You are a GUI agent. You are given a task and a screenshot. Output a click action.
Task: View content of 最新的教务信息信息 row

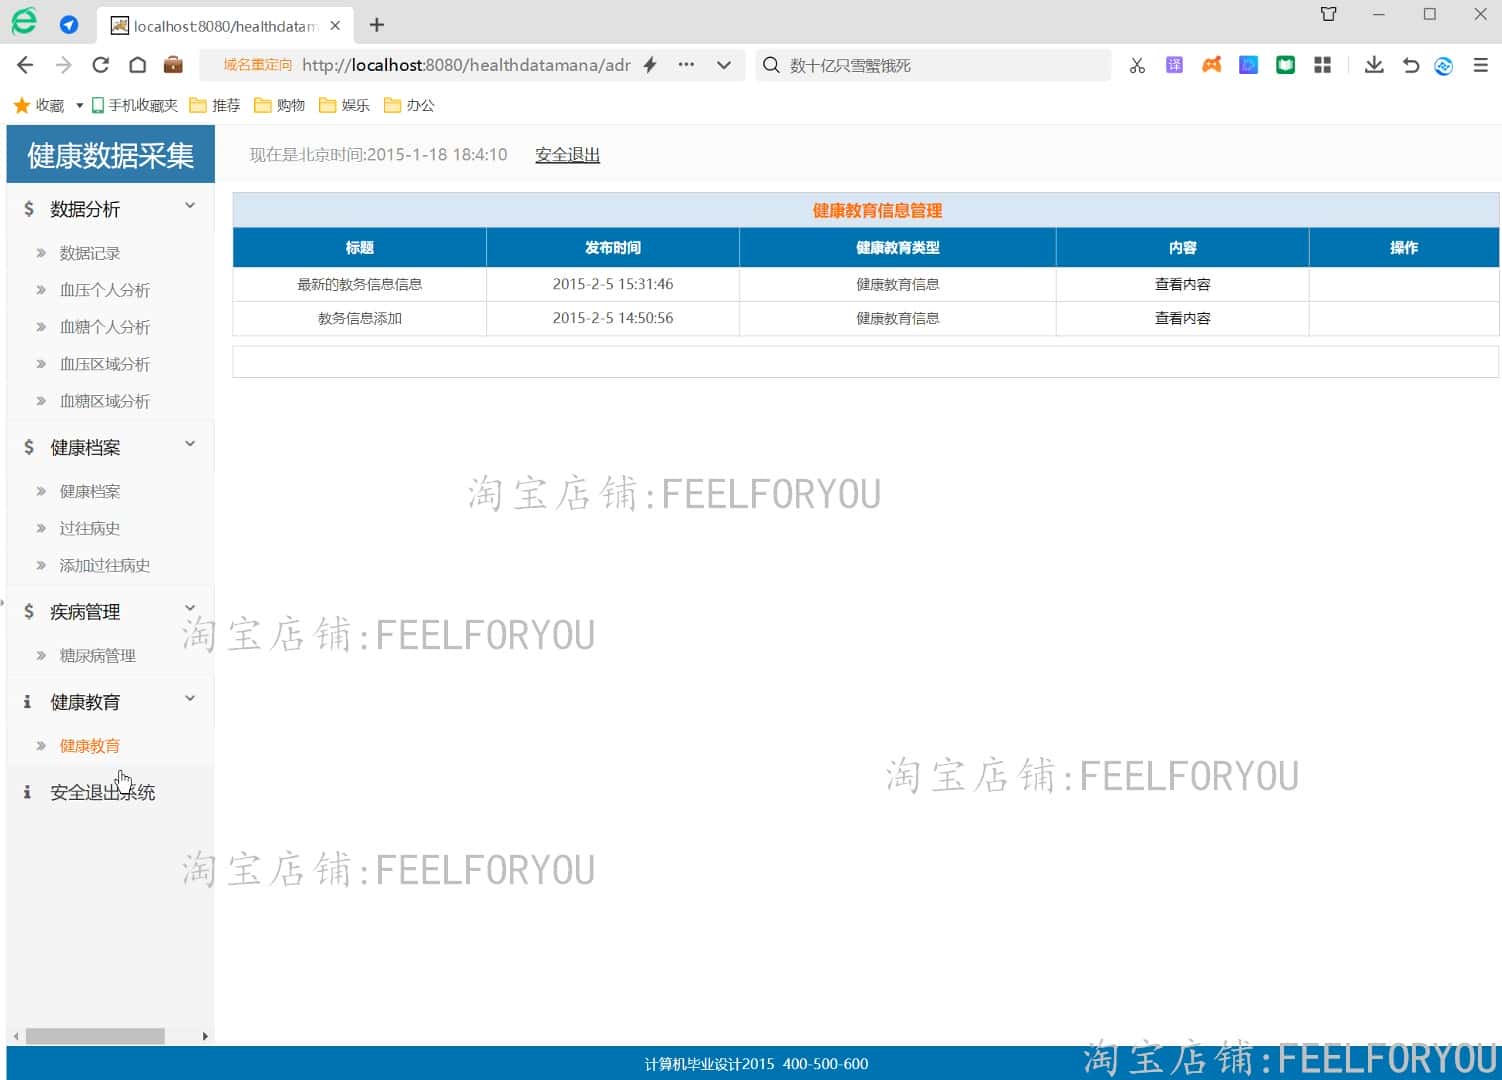tap(1183, 284)
